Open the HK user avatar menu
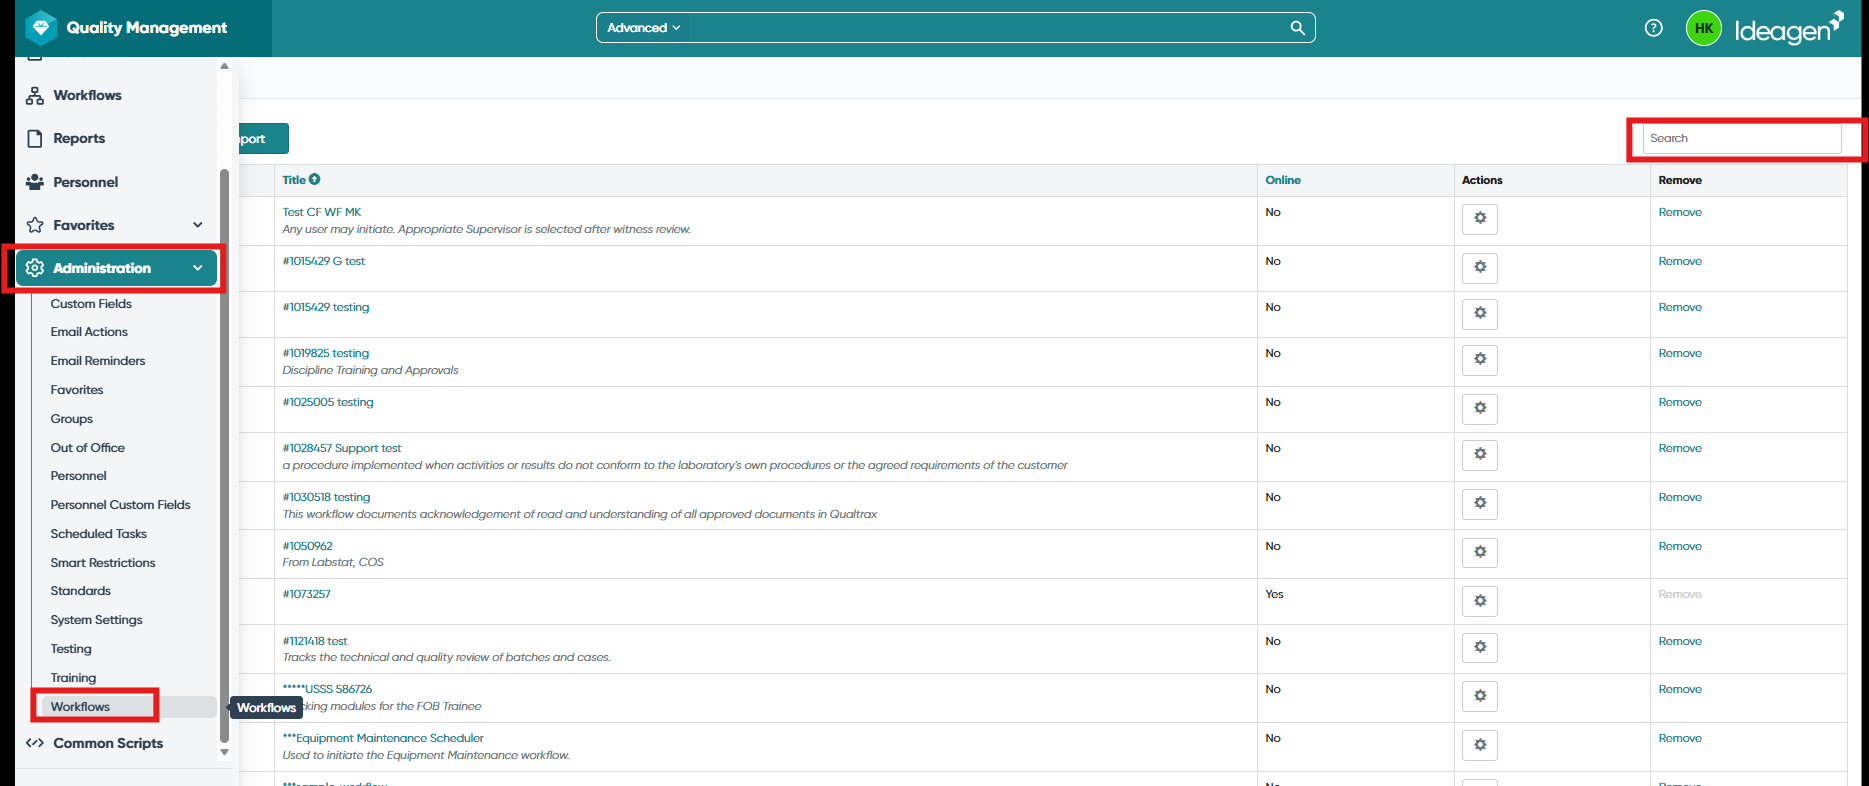 point(1704,28)
